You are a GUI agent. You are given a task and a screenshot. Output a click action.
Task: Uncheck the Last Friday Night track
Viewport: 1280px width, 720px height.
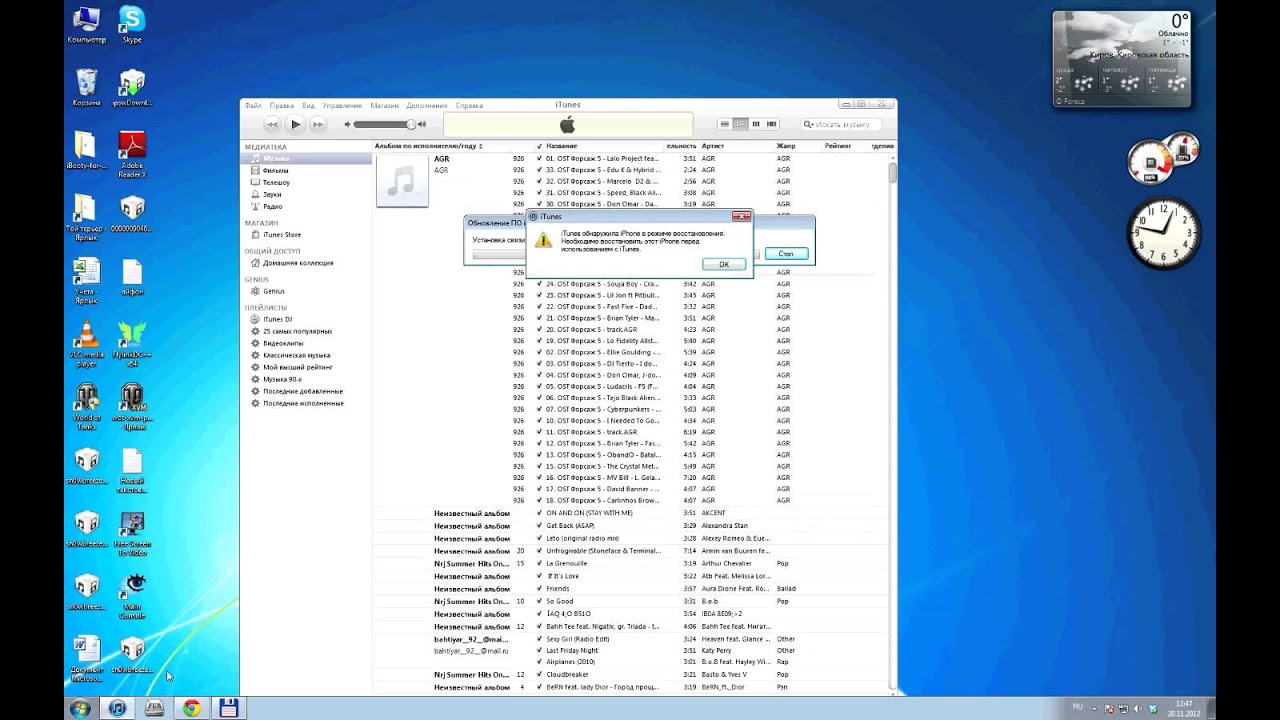[539, 650]
